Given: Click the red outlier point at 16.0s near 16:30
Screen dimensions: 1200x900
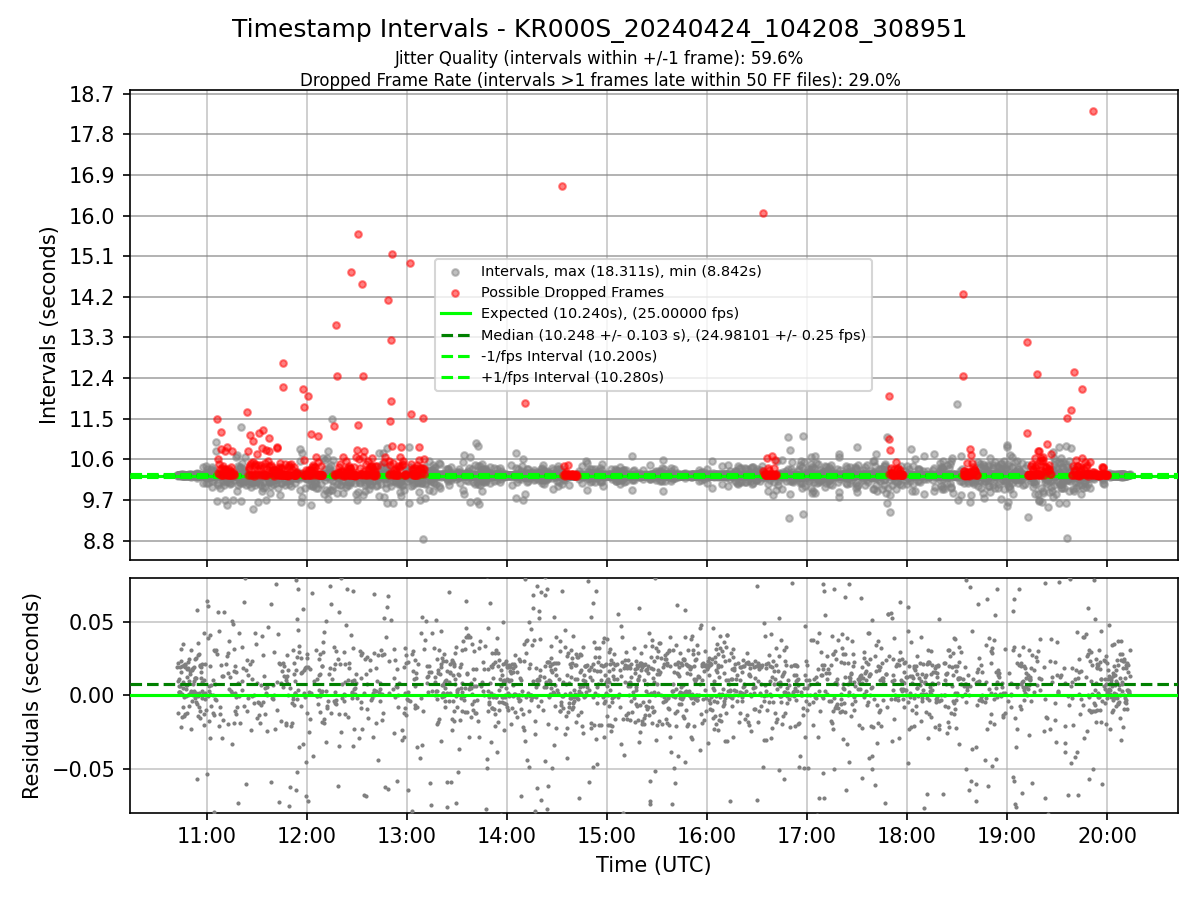Looking at the screenshot, I should 763,213.
